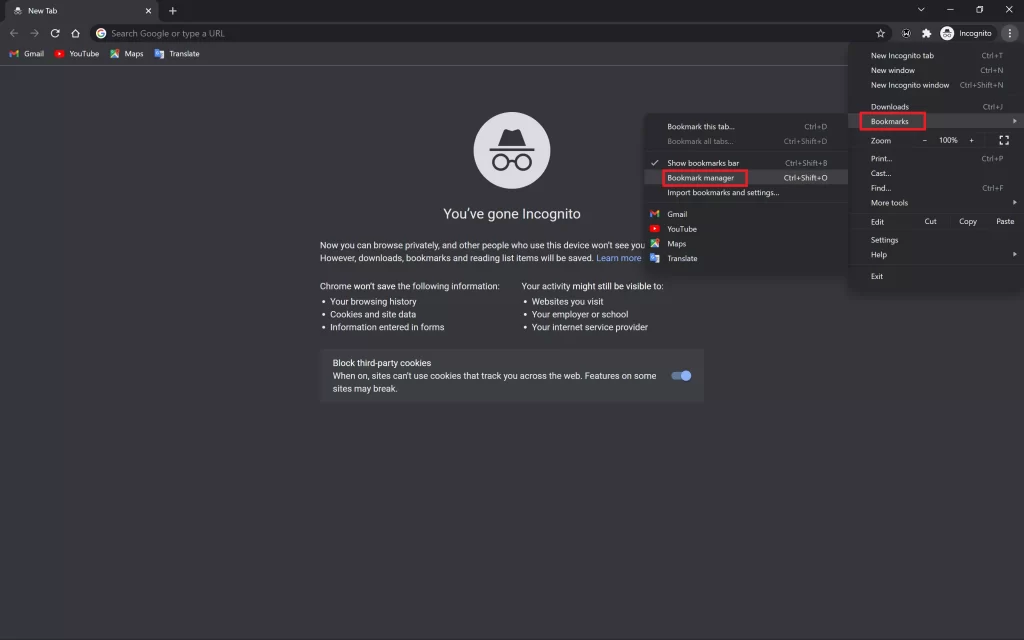
Task: Open Gmail from the bookmarks bar
Action: point(27,54)
